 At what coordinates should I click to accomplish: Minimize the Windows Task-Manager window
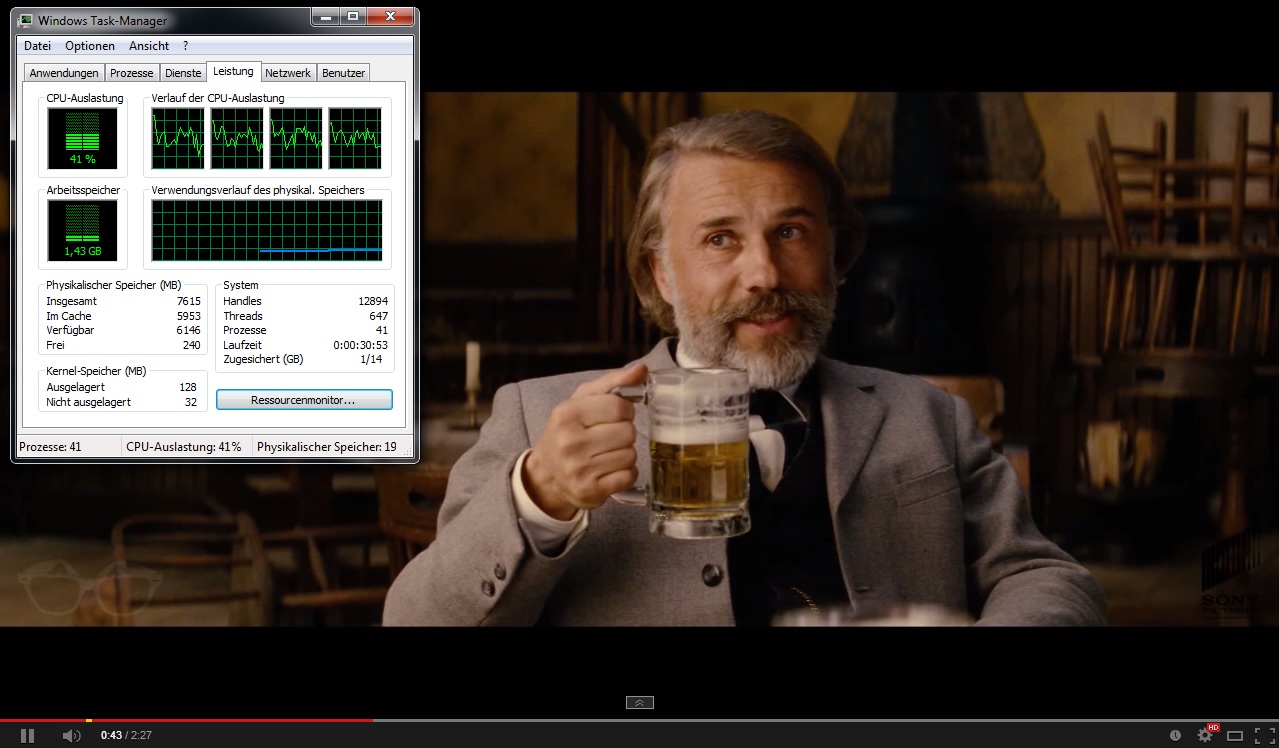pyautogui.click(x=325, y=17)
